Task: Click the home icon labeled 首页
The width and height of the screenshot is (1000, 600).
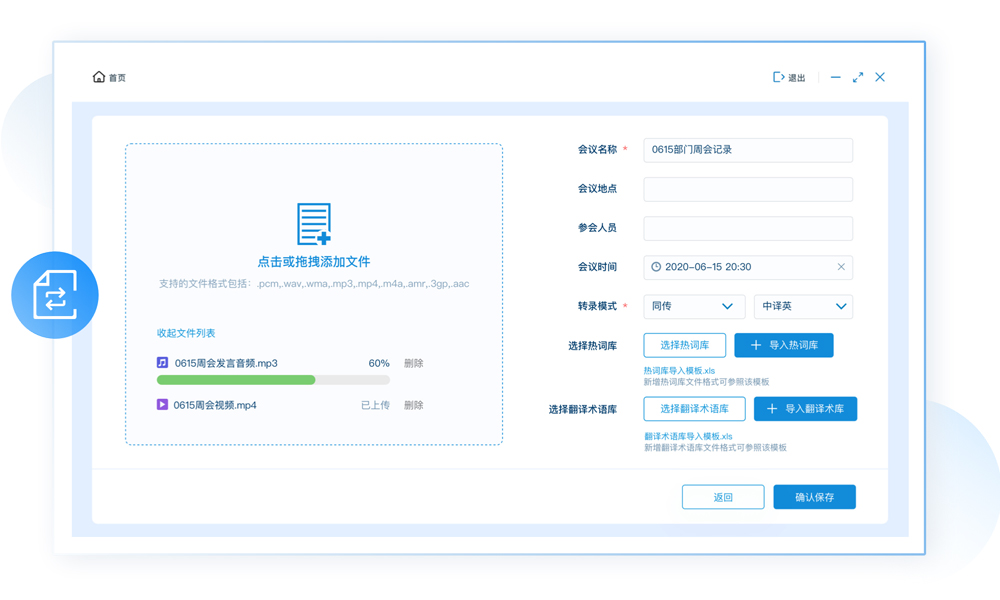Action: click(99, 77)
